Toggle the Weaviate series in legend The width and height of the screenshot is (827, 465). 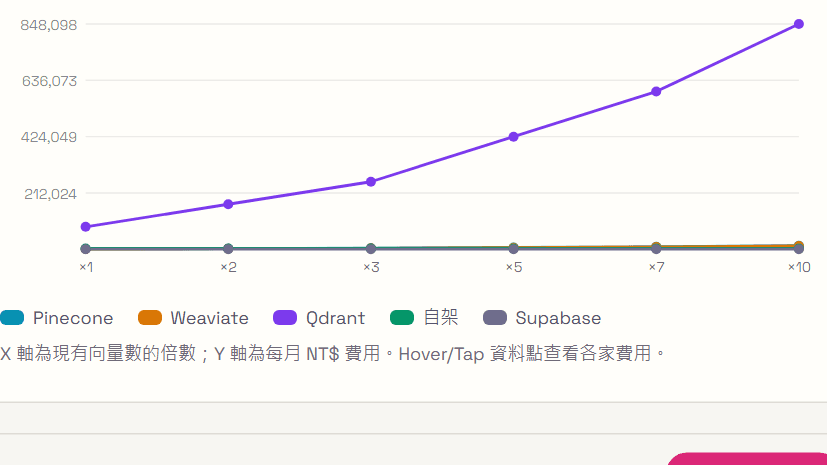(x=193, y=318)
